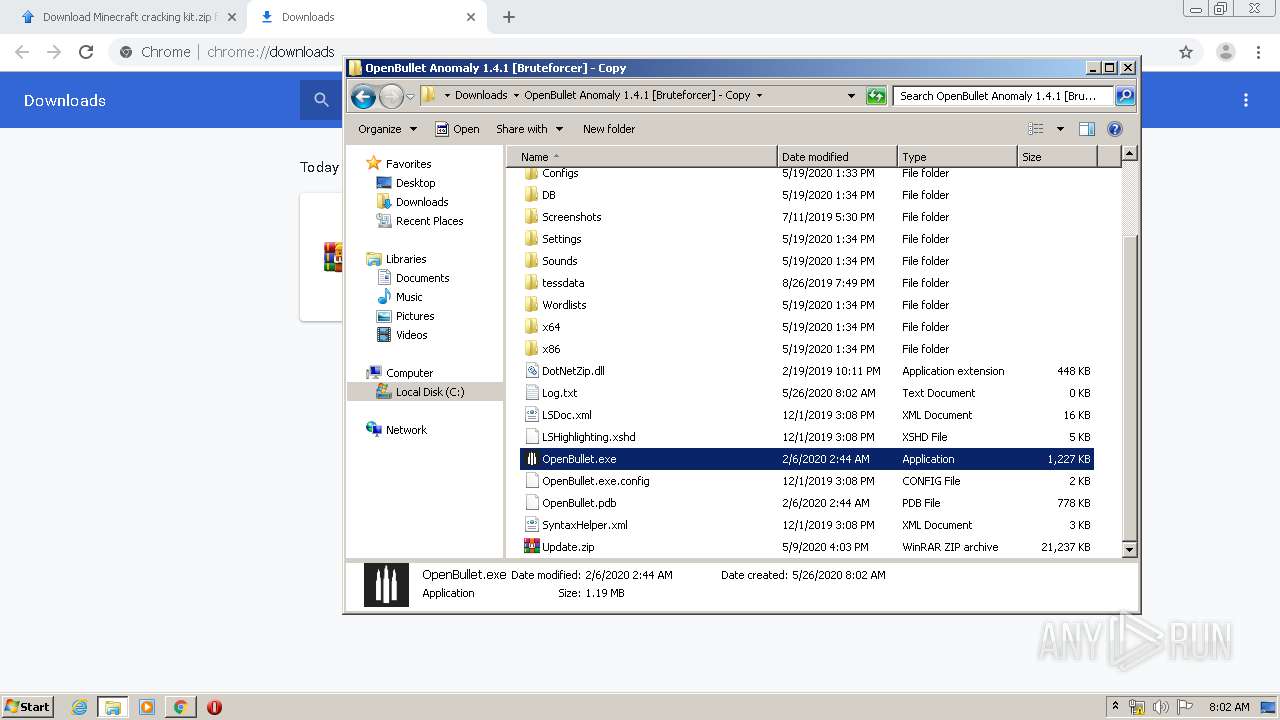Click the search magnifier in Explorer

click(x=1125, y=96)
